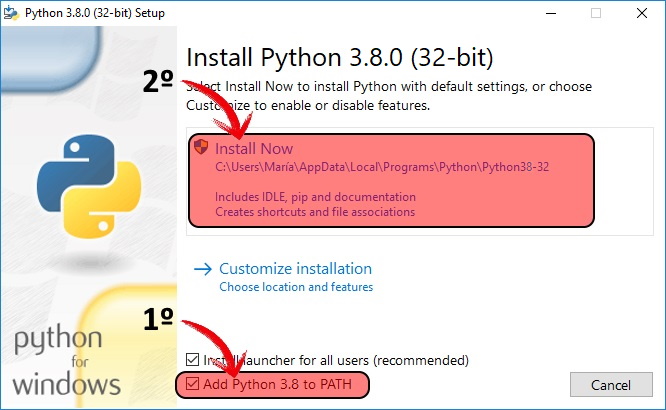The width and height of the screenshot is (666, 410).
Task: Open the Customize installation option
Action: pos(296,269)
